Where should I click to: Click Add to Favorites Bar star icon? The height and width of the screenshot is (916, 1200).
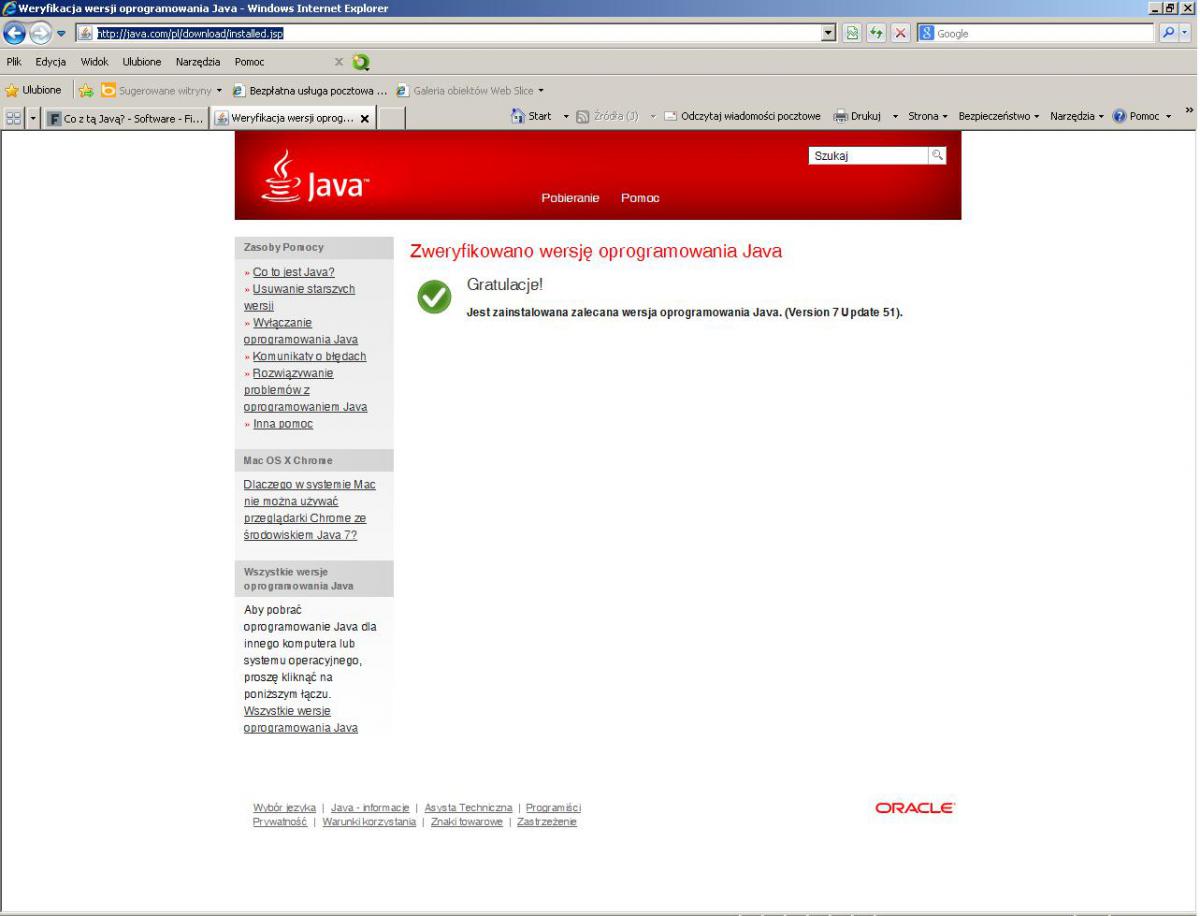click(85, 89)
